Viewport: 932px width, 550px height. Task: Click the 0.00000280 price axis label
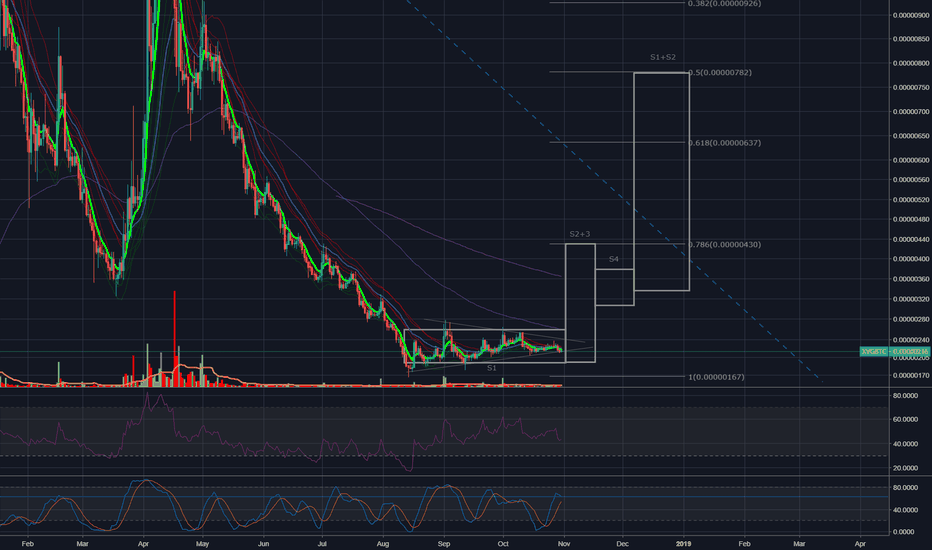pos(911,319)
